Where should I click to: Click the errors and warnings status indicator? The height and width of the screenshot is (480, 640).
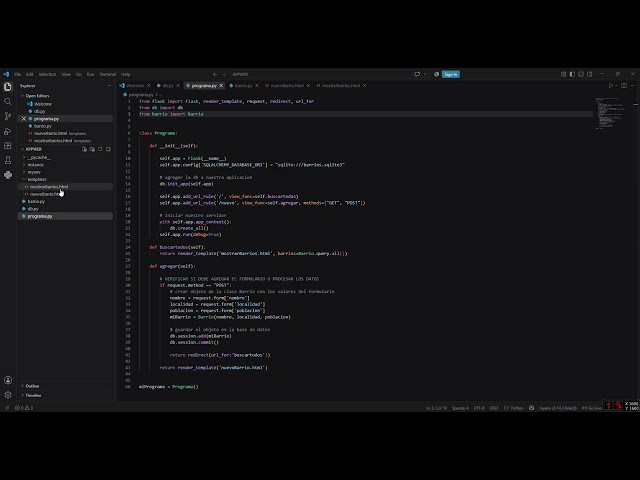[24, 407]
